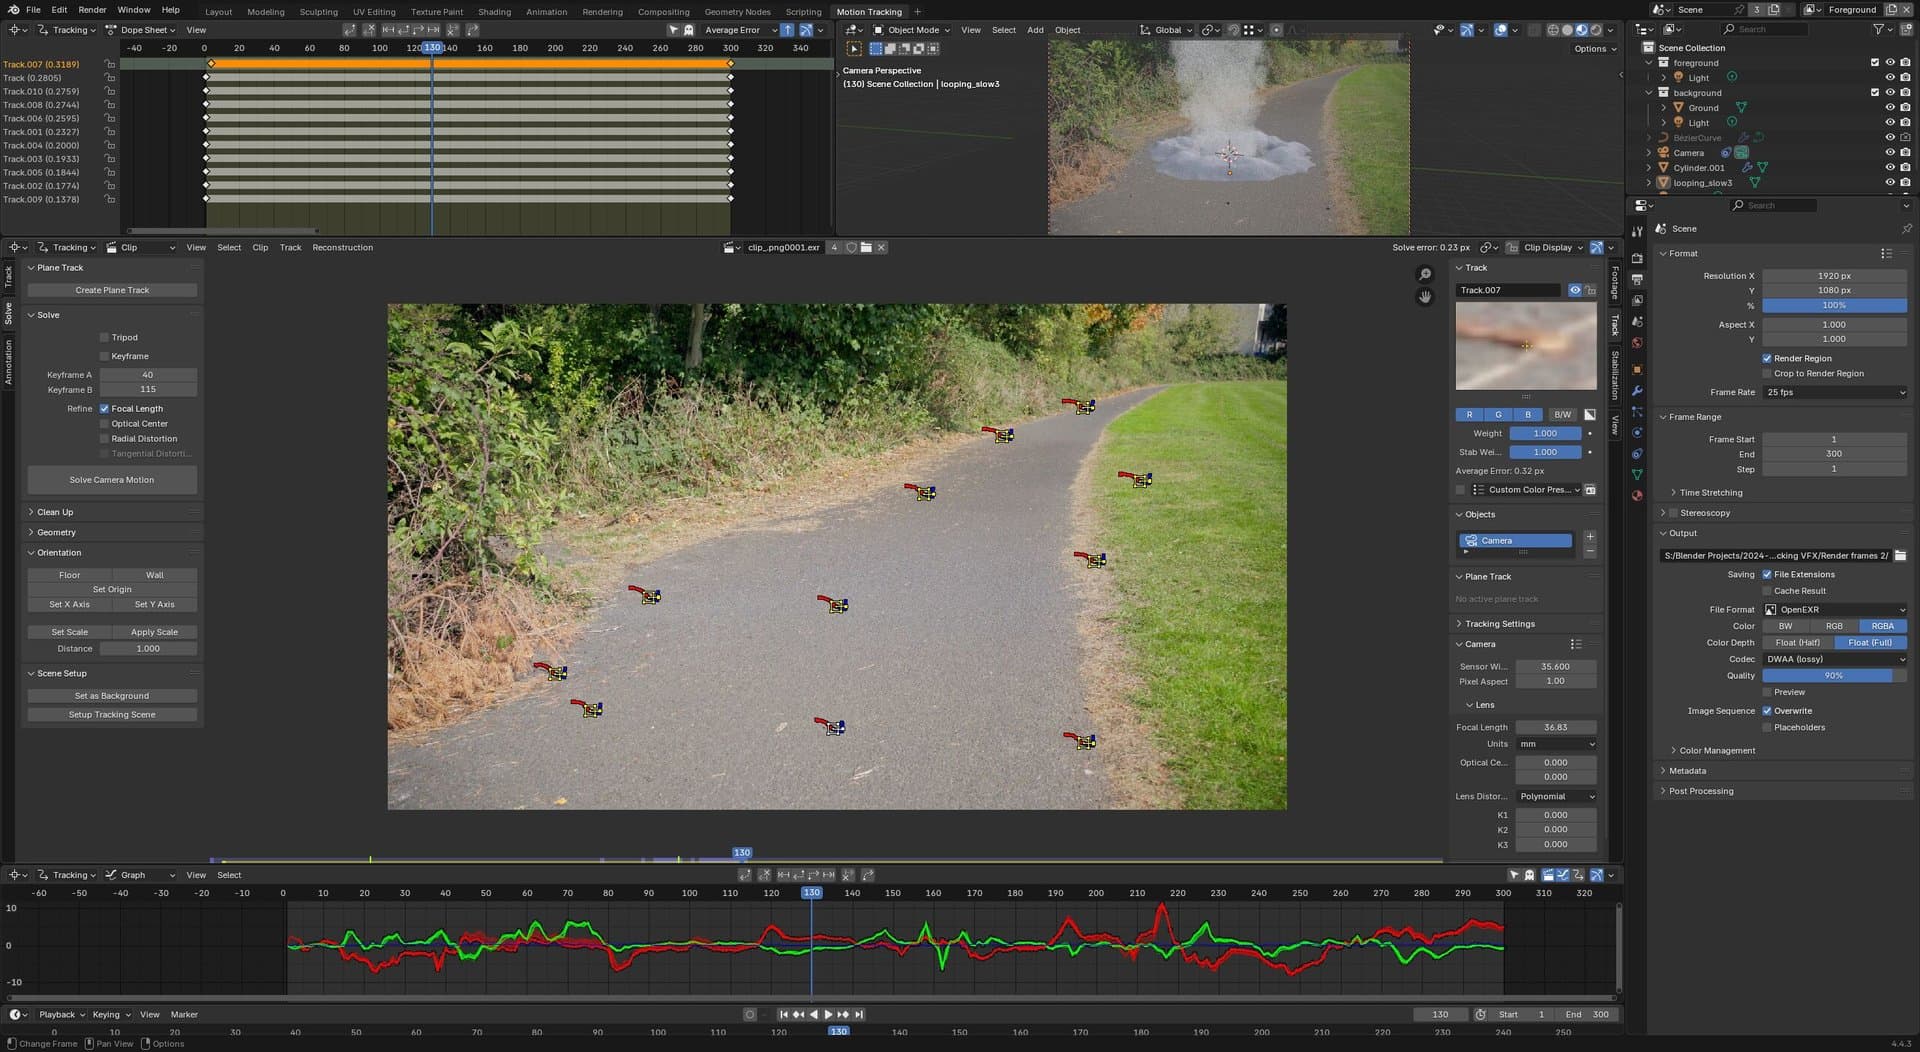Click the pan hand icon in clip view
This screenshot has height=1052, width=1920.
tap(1425, 297)
